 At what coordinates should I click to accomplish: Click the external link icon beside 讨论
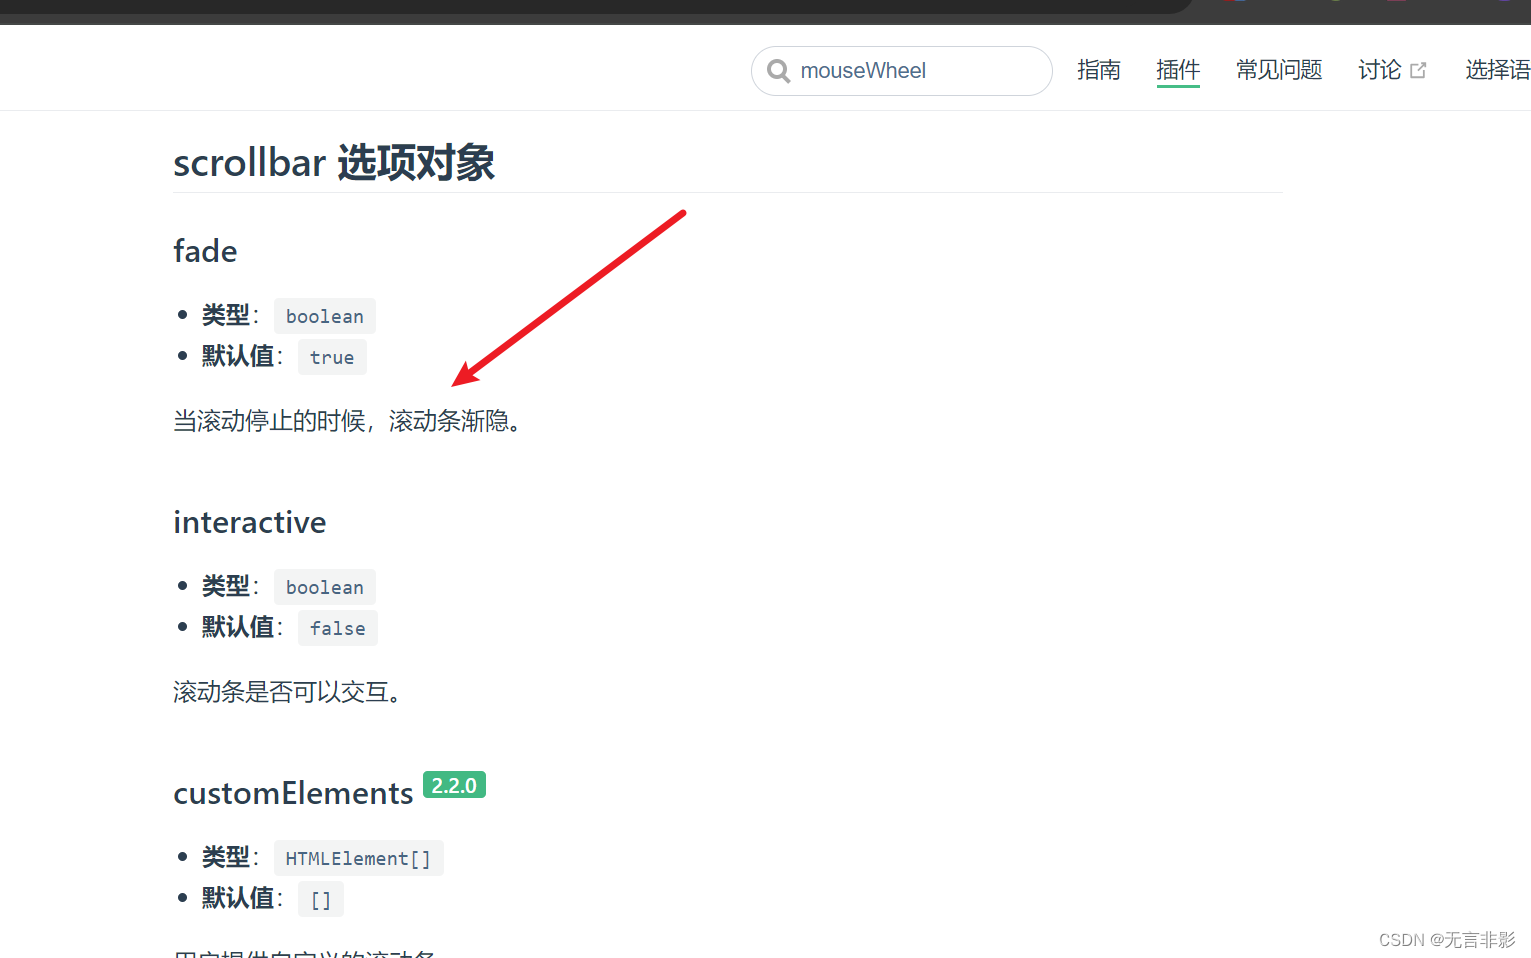[x=1419, y=69]
